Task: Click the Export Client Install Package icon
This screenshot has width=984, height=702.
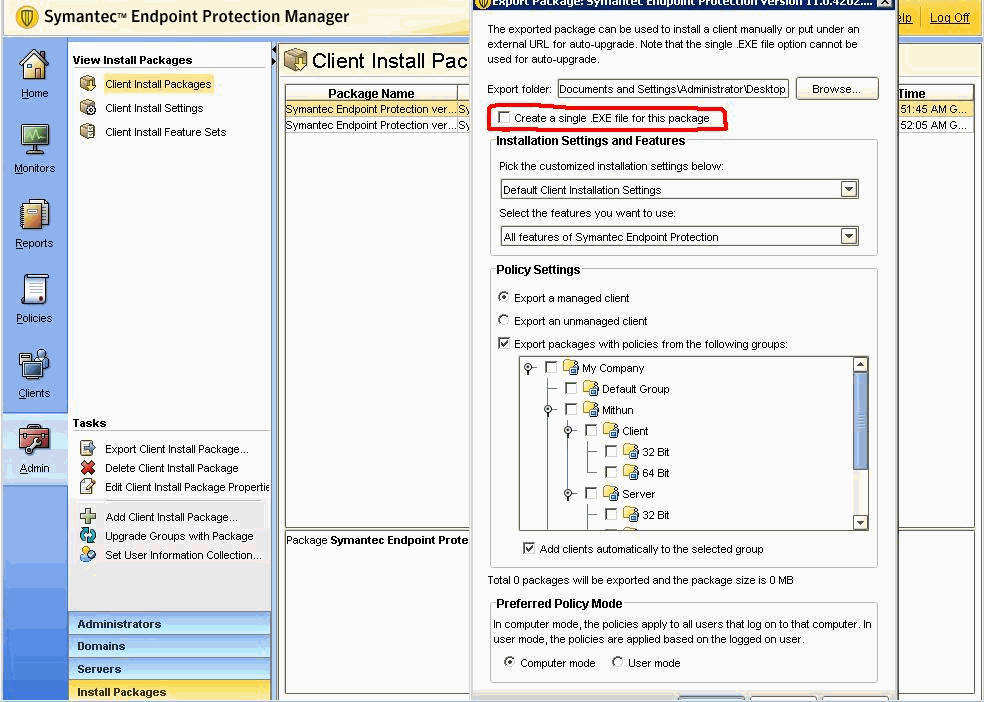Action: click(x=88, y=449)
